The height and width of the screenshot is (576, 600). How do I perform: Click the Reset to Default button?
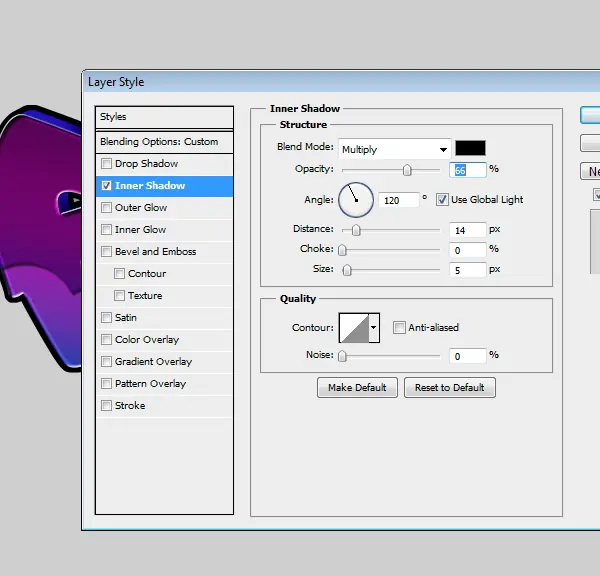coord(450,388)
